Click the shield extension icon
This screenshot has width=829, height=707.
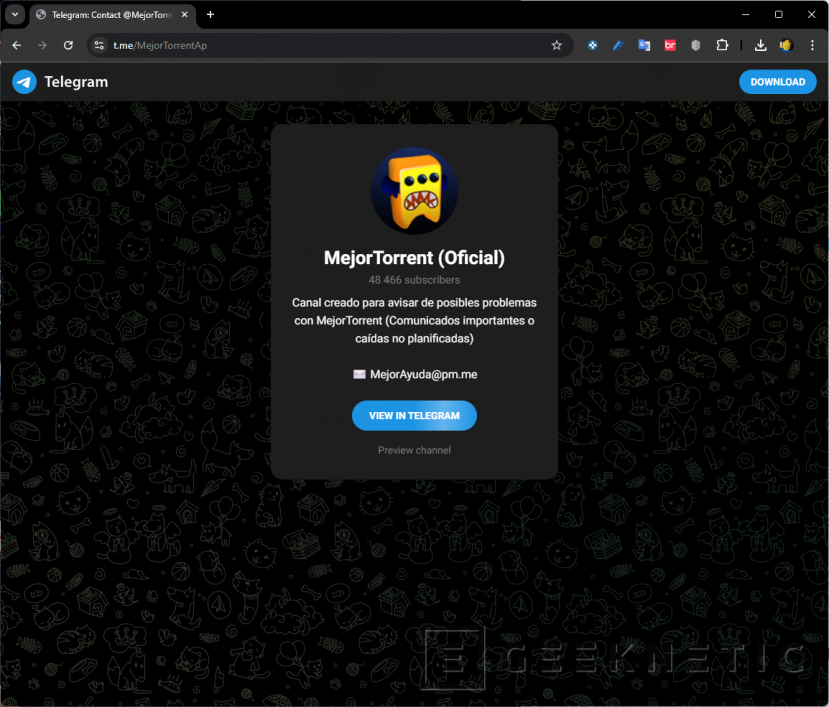click(696, 45)
